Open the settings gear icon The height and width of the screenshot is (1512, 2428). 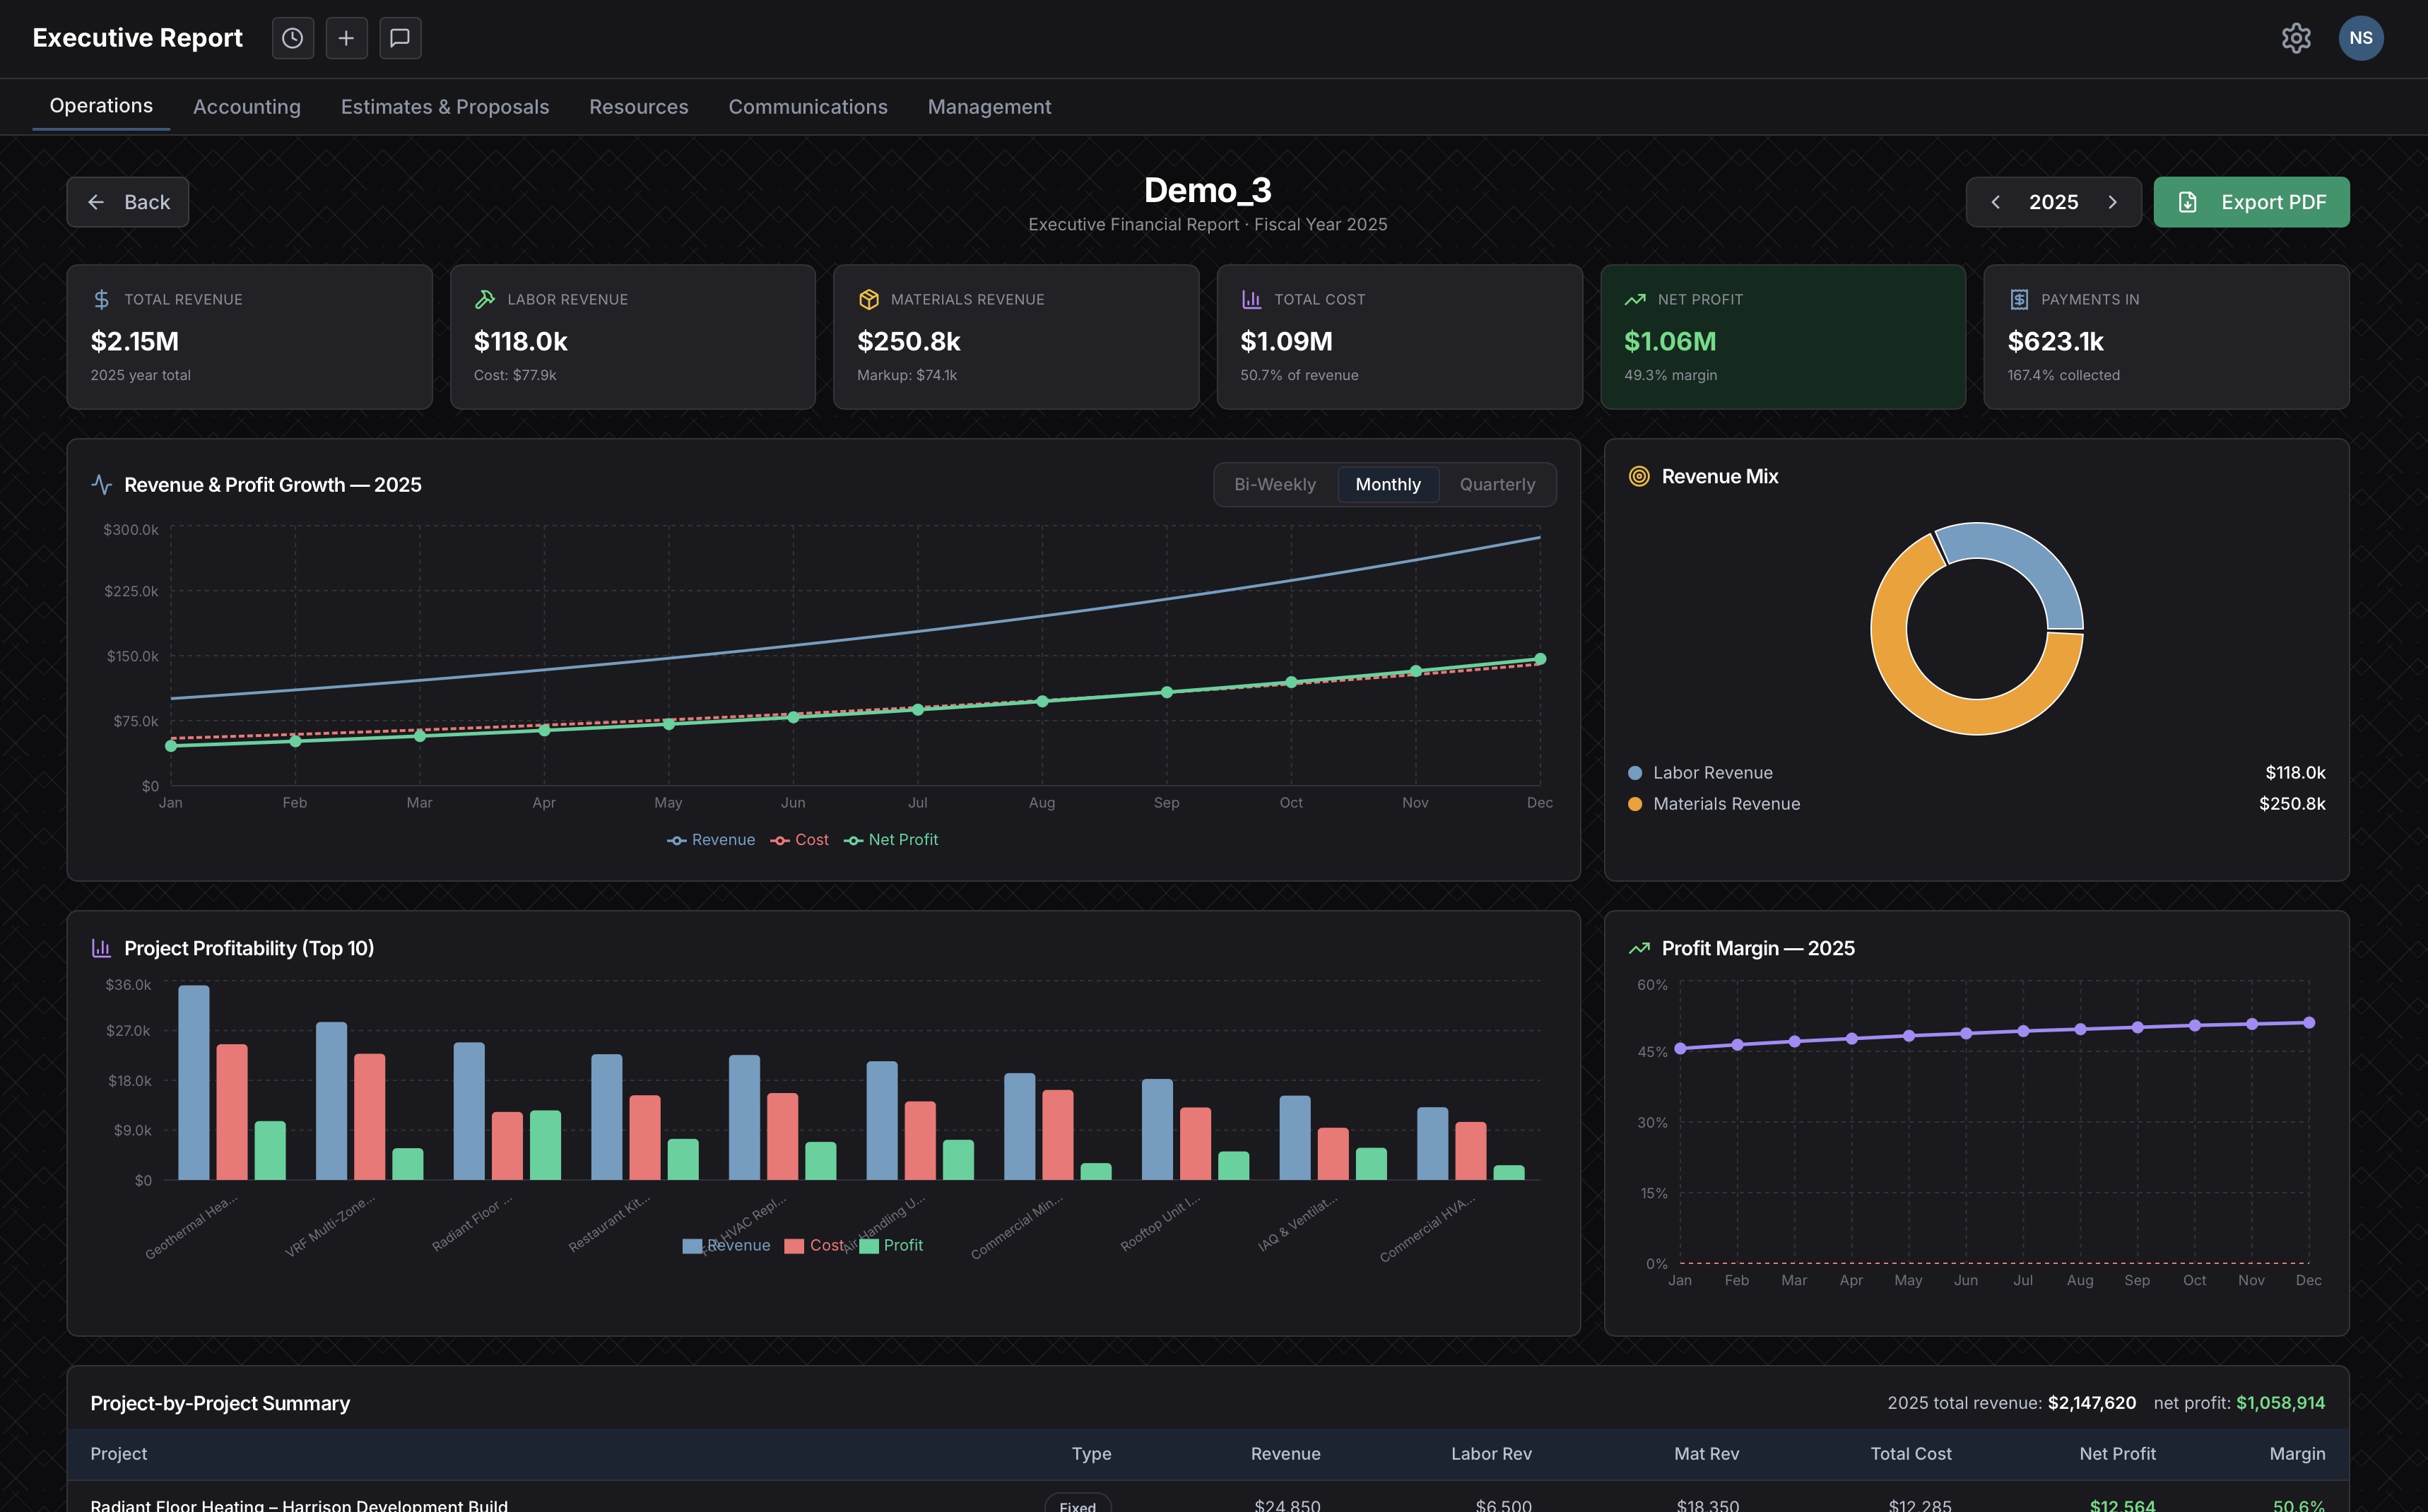(x=2296, y=38)
